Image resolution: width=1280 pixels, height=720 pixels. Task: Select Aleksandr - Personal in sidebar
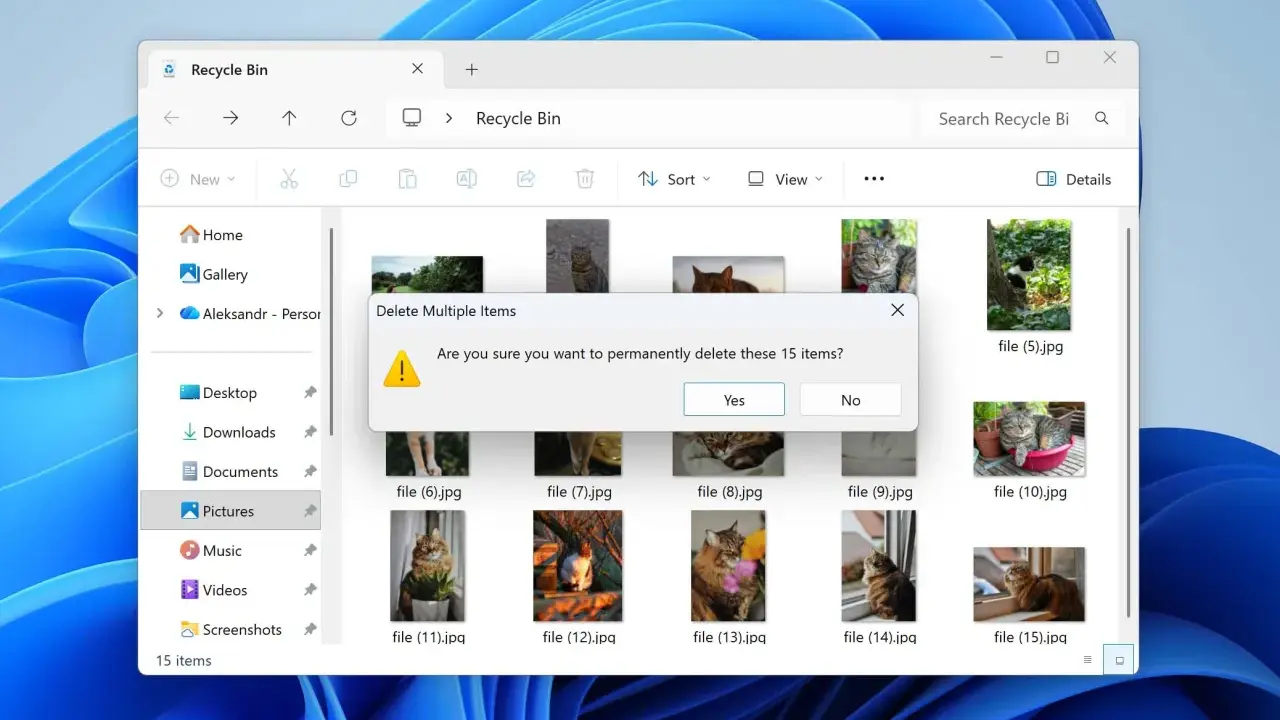250,313
